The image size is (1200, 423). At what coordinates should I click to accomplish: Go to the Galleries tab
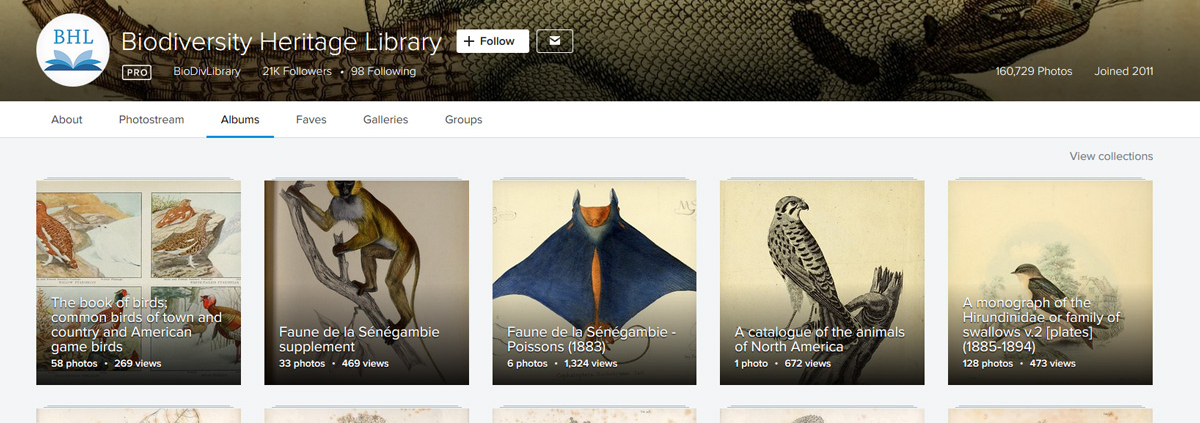tap(386, 120)
